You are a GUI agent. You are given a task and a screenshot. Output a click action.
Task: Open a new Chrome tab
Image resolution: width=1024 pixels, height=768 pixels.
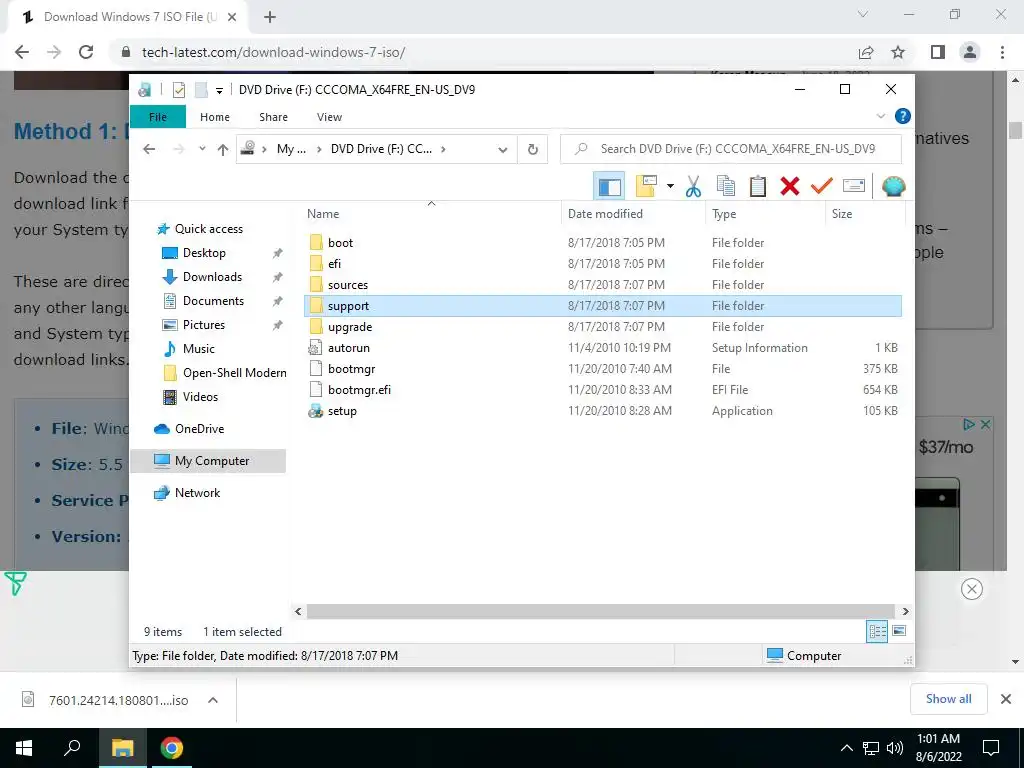click(x=270, y=17)
